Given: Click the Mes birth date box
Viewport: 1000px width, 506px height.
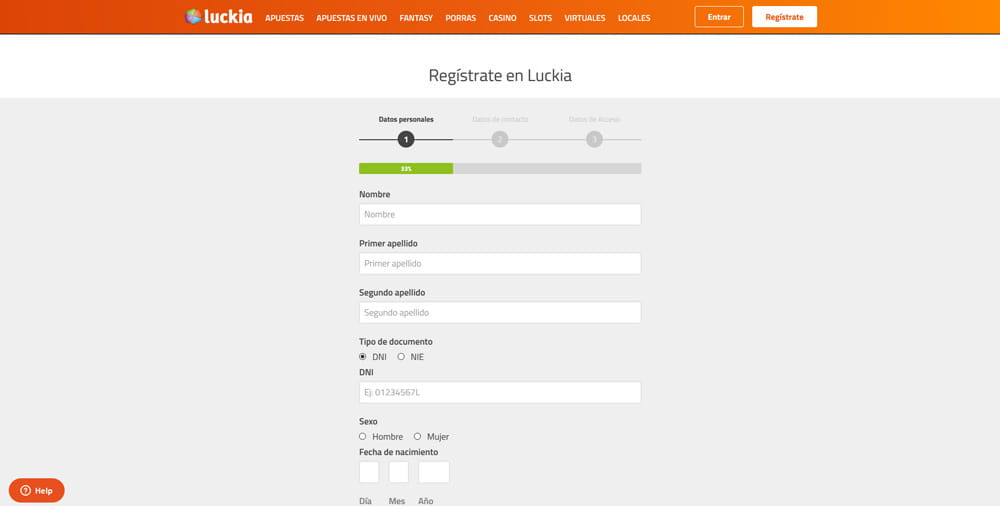Looking at the screenshot, I should click(x=399, y=472).
